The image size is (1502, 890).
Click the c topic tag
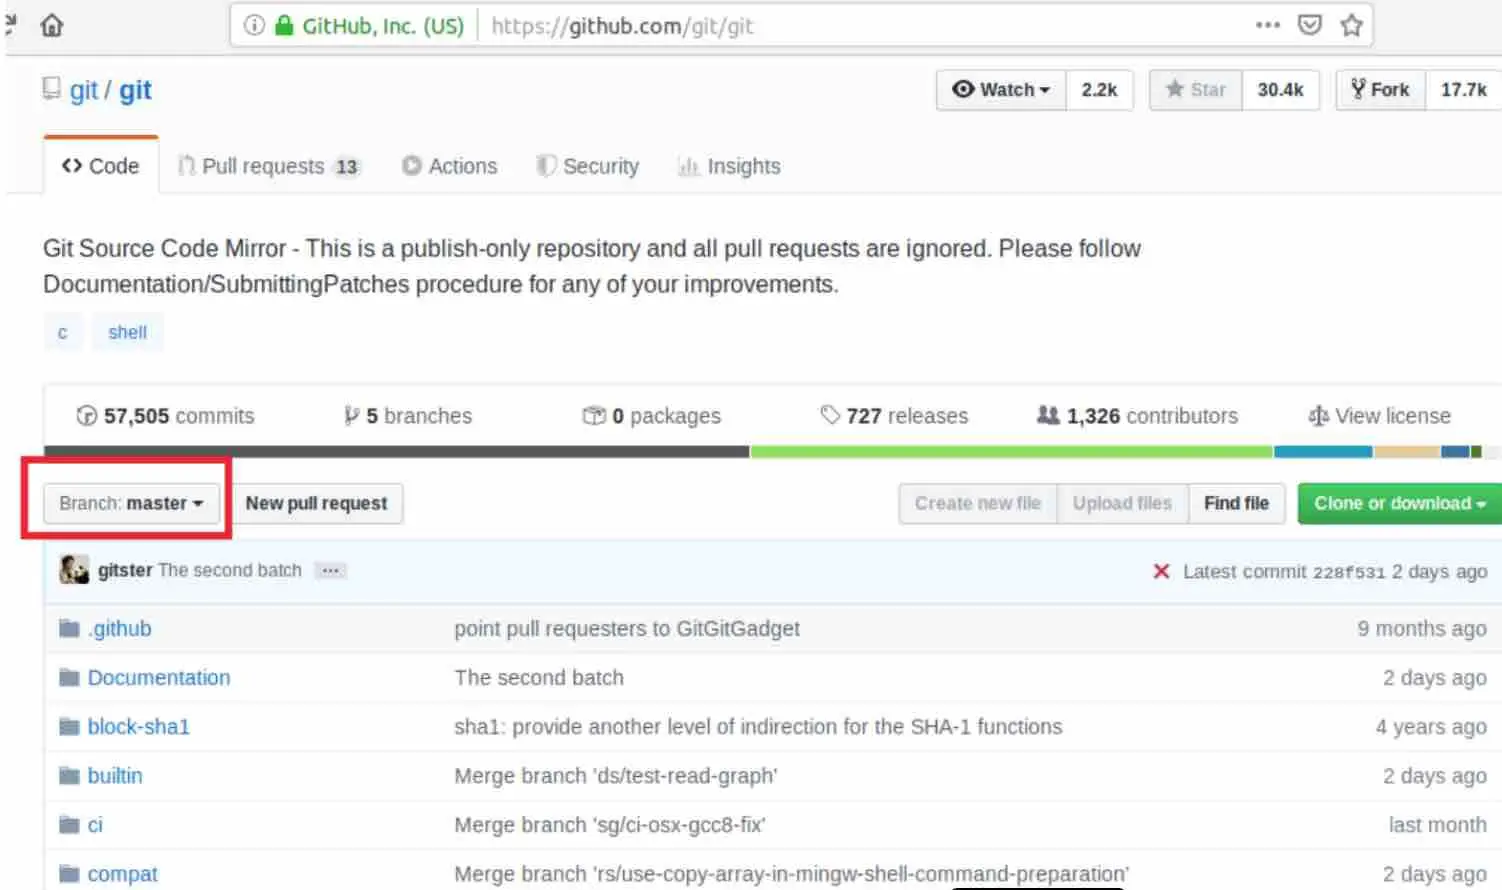(62, 332)
